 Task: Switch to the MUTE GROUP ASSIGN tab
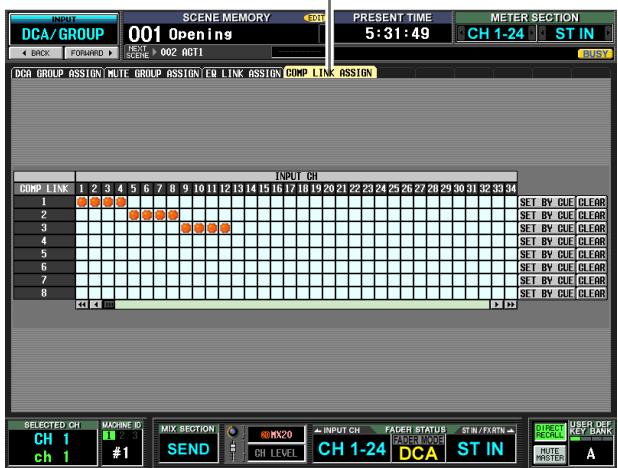click(x=153, y=73)
